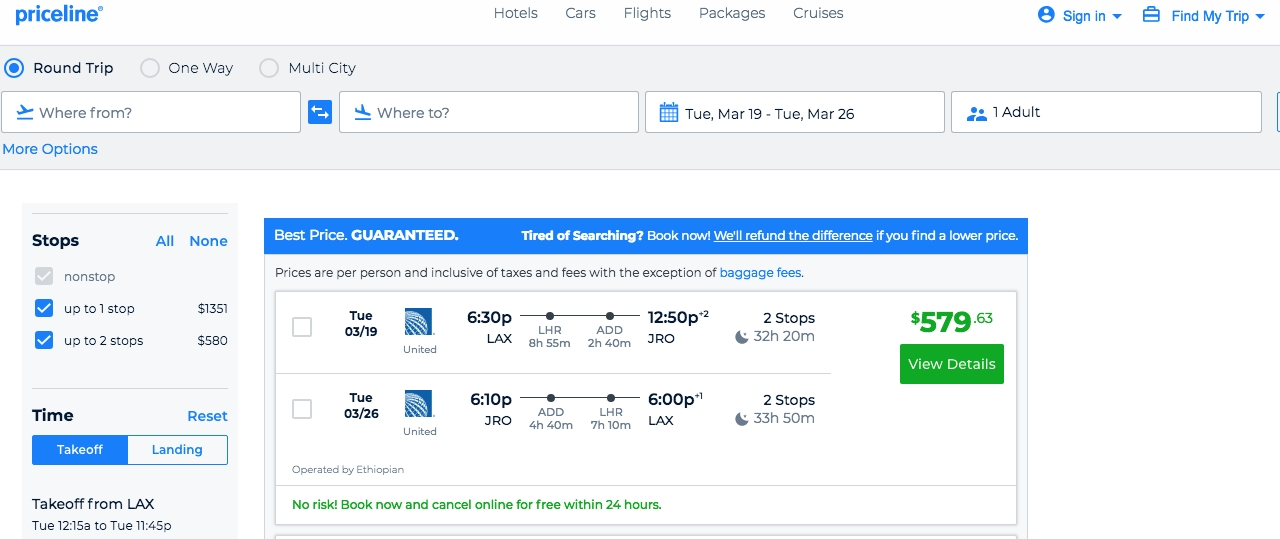Click the Sign in person icon

pyautogui.click(x=1047, y=14)
